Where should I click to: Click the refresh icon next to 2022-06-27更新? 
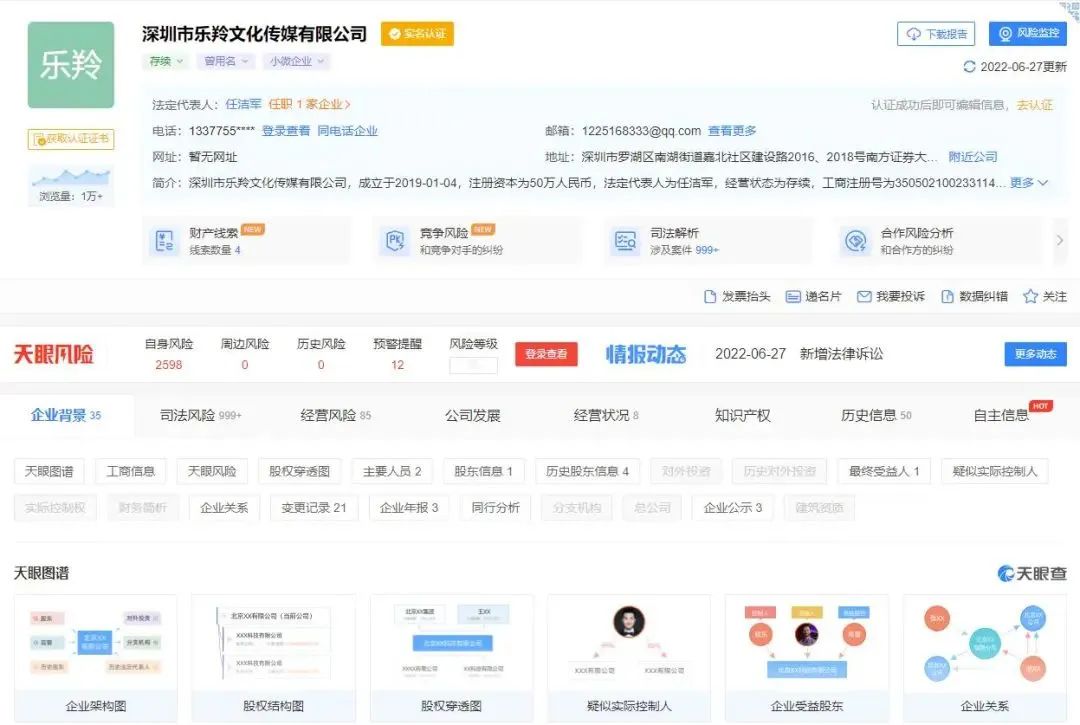(x=968, y=66)
